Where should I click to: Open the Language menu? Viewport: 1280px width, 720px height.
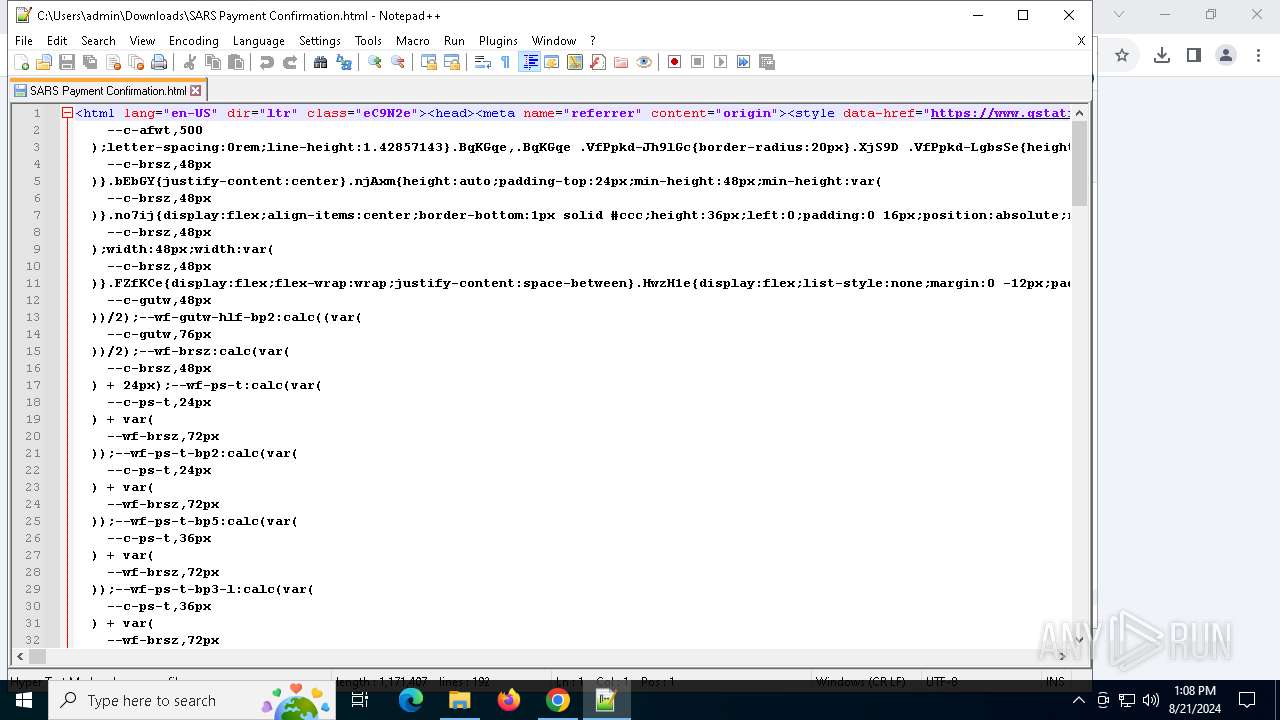click(x=258, y=41)
